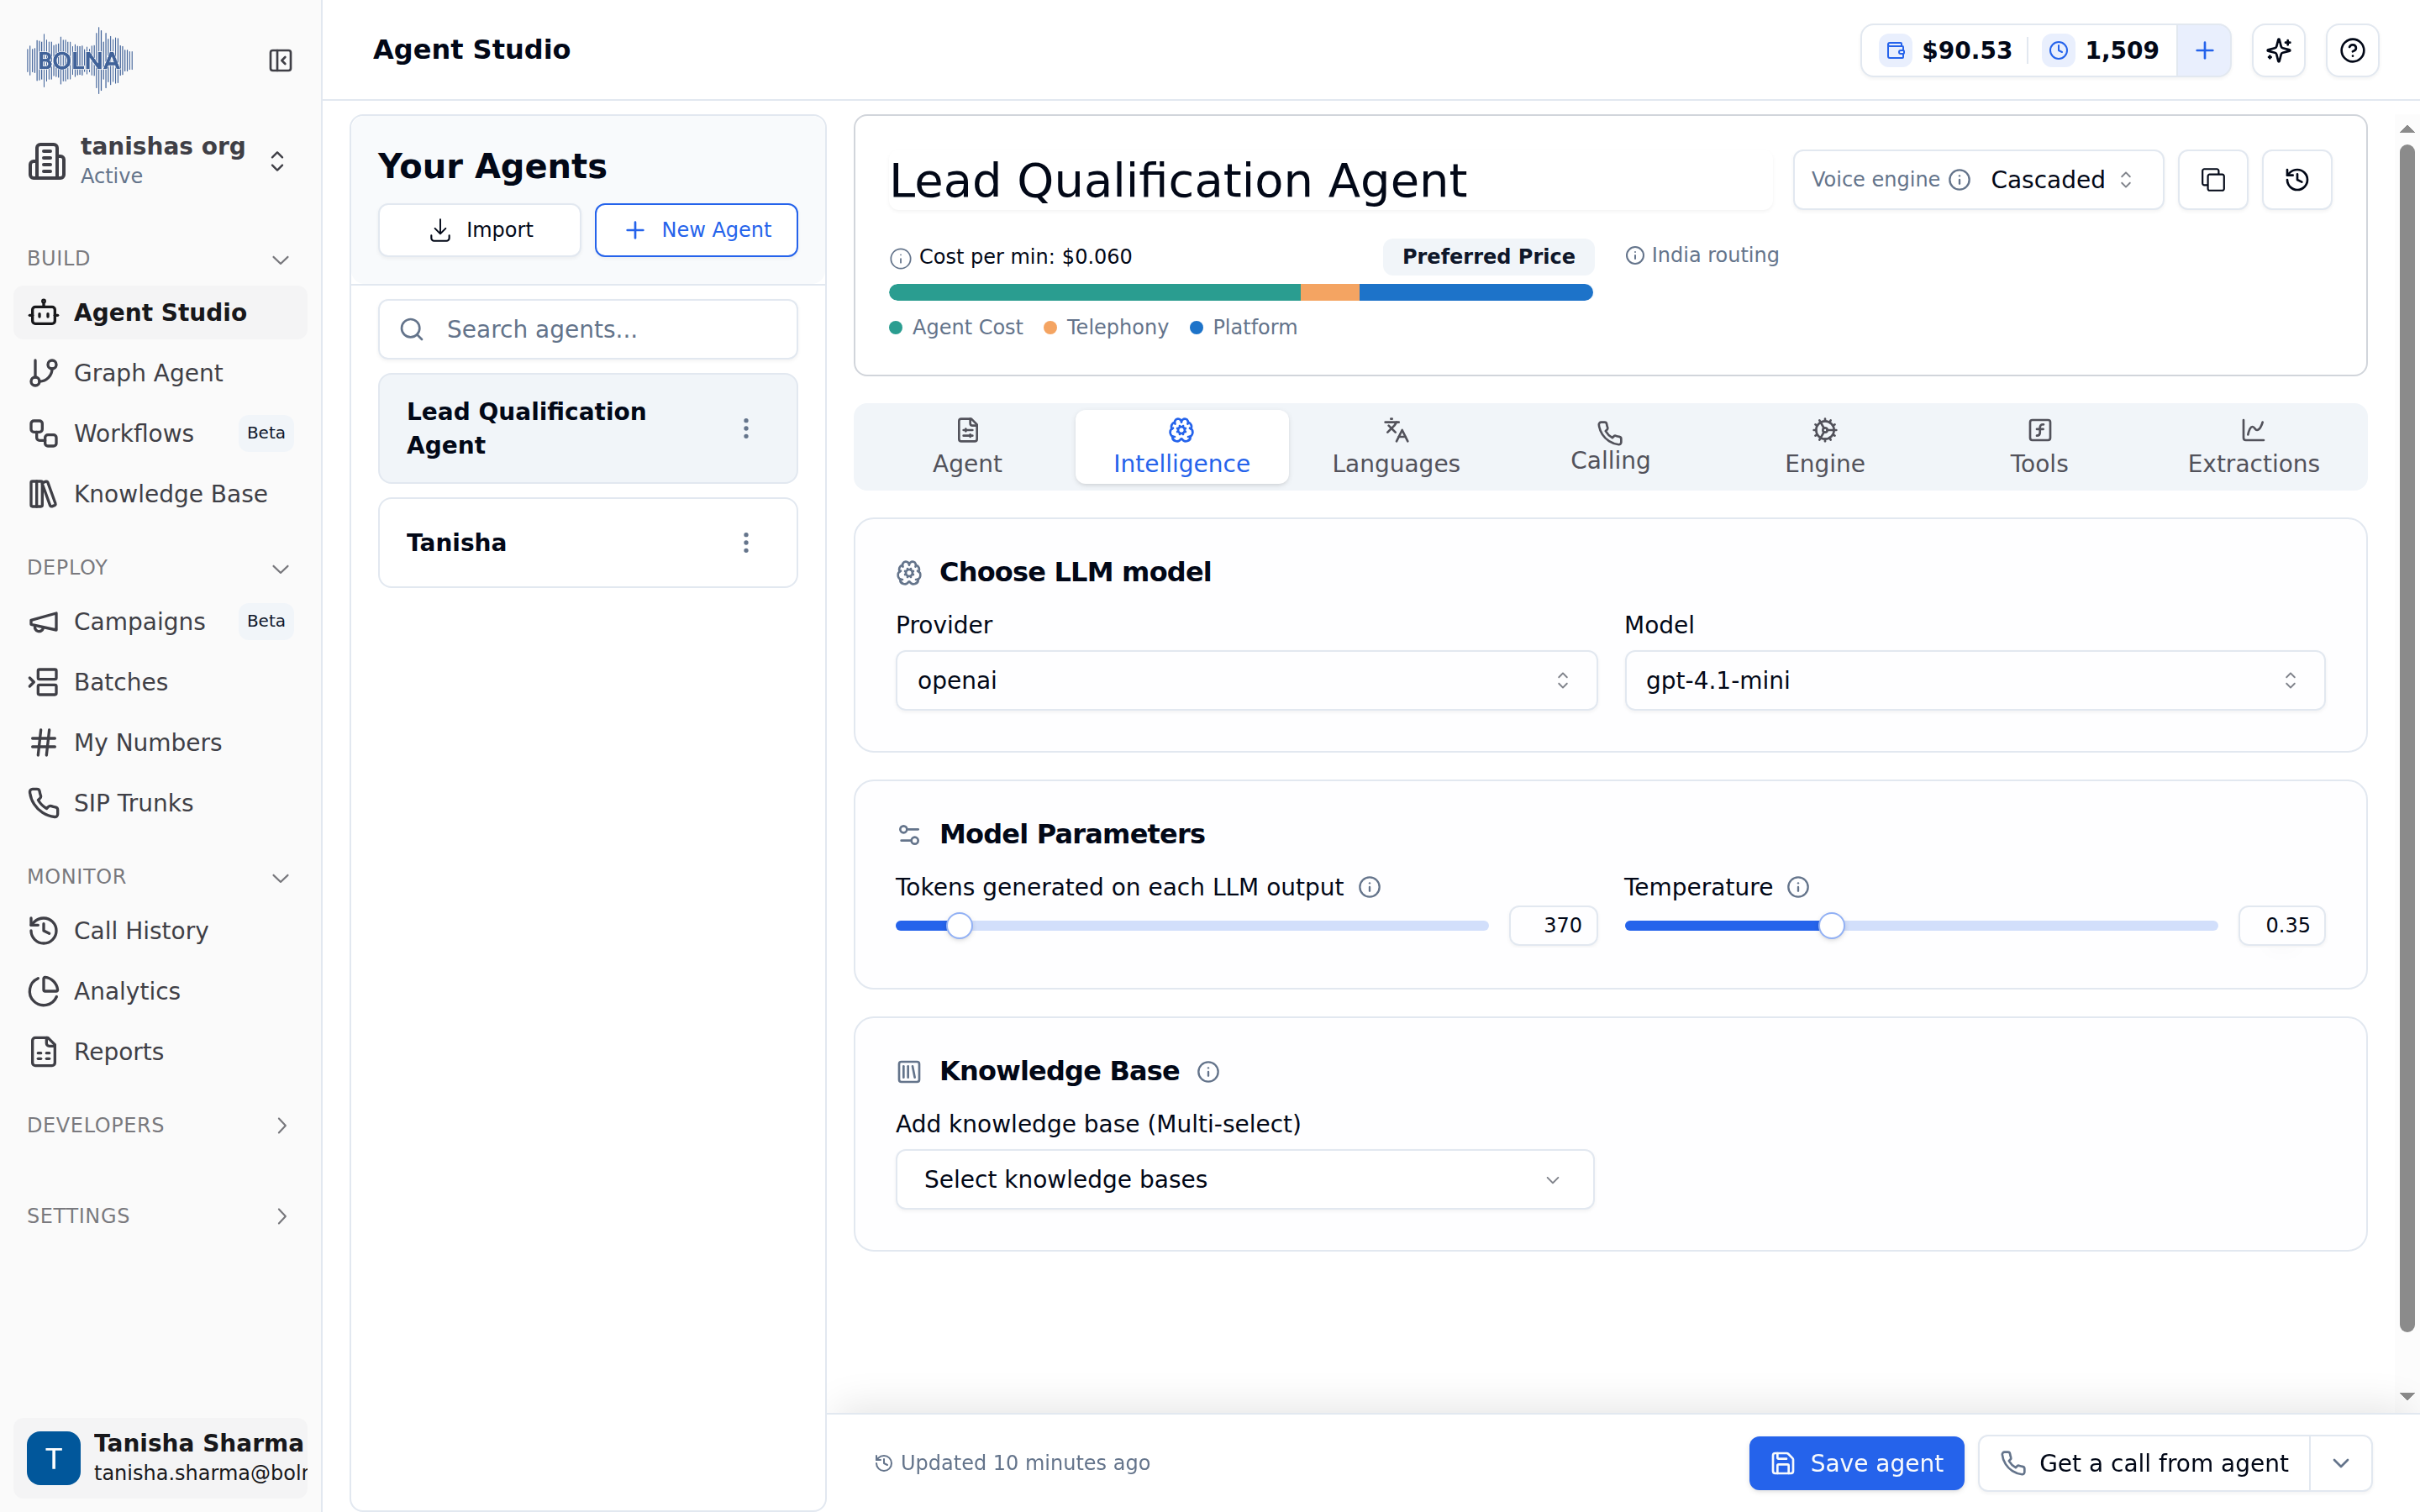This screenshot has width=2420, height=1512.
Task: Switch to the Calling tab
Action: [1610, 447]
